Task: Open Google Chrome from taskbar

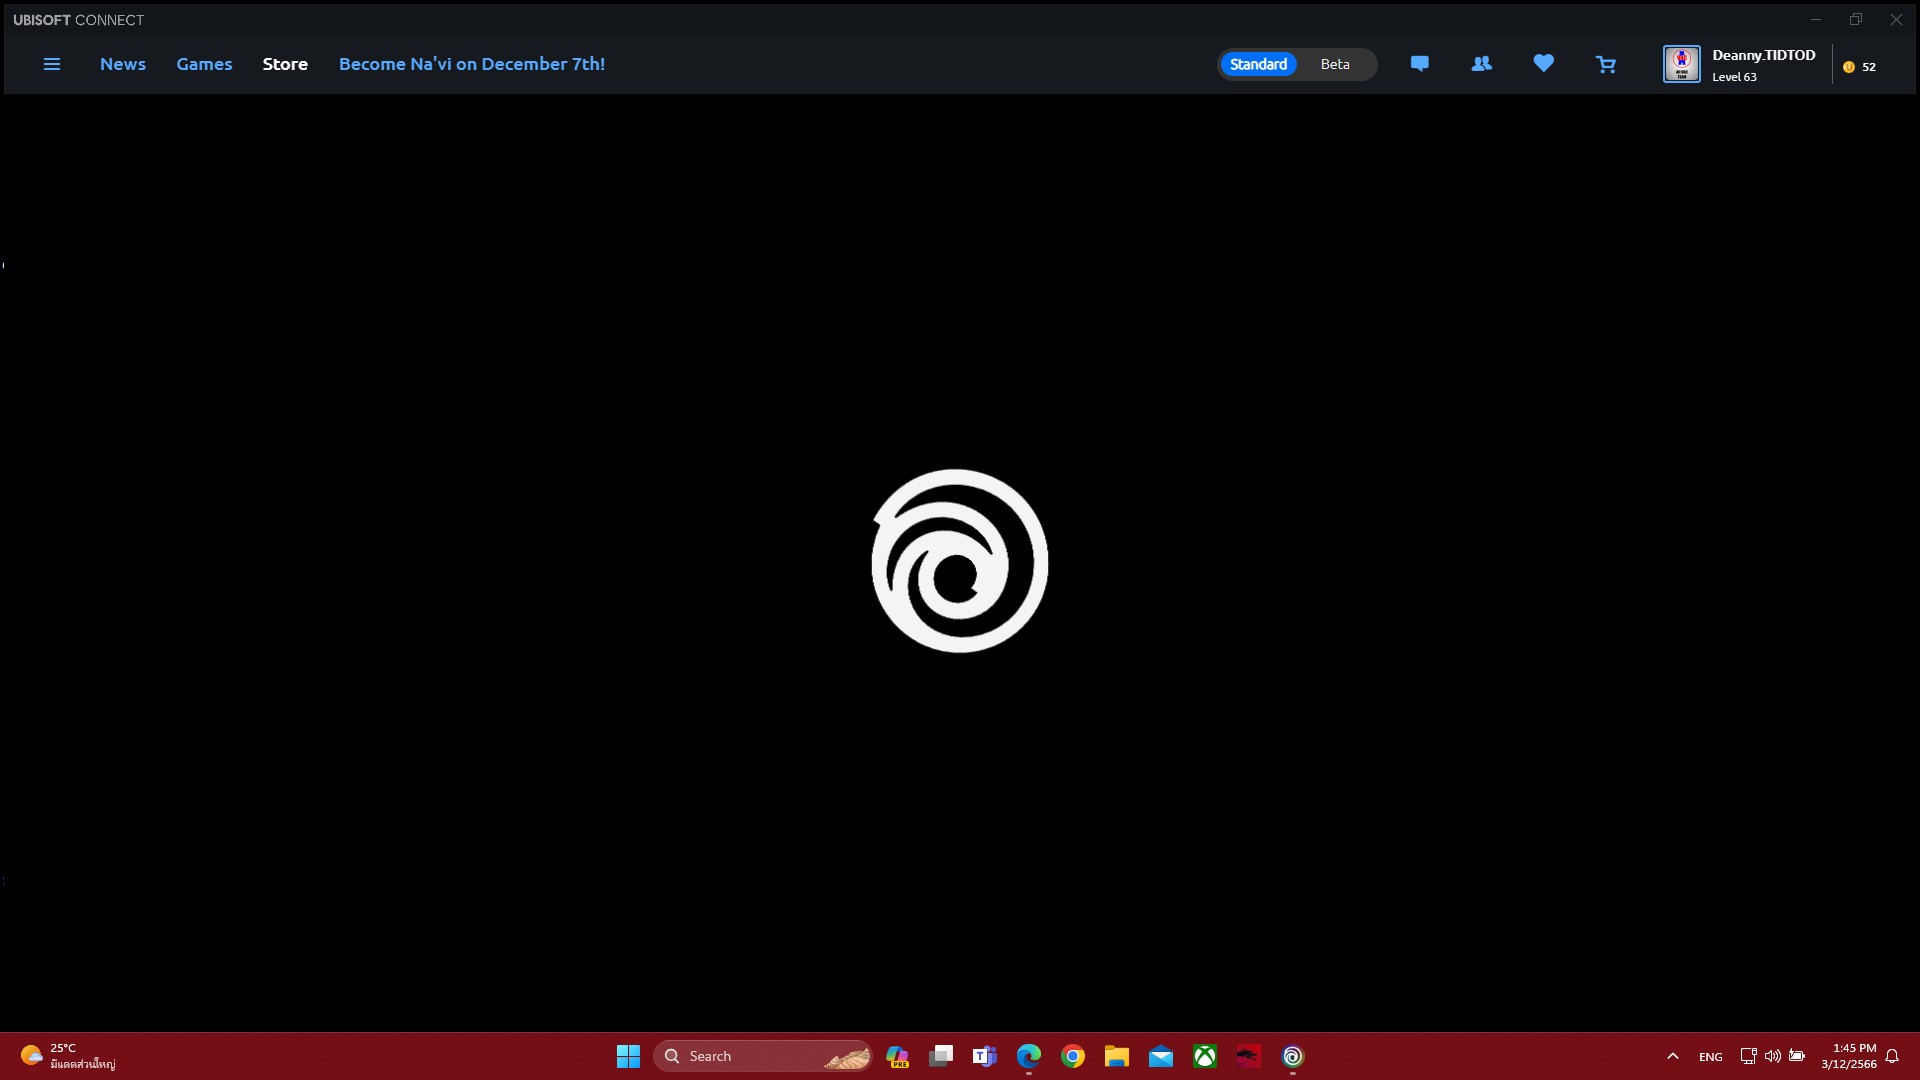Action: [1073, 1056]
